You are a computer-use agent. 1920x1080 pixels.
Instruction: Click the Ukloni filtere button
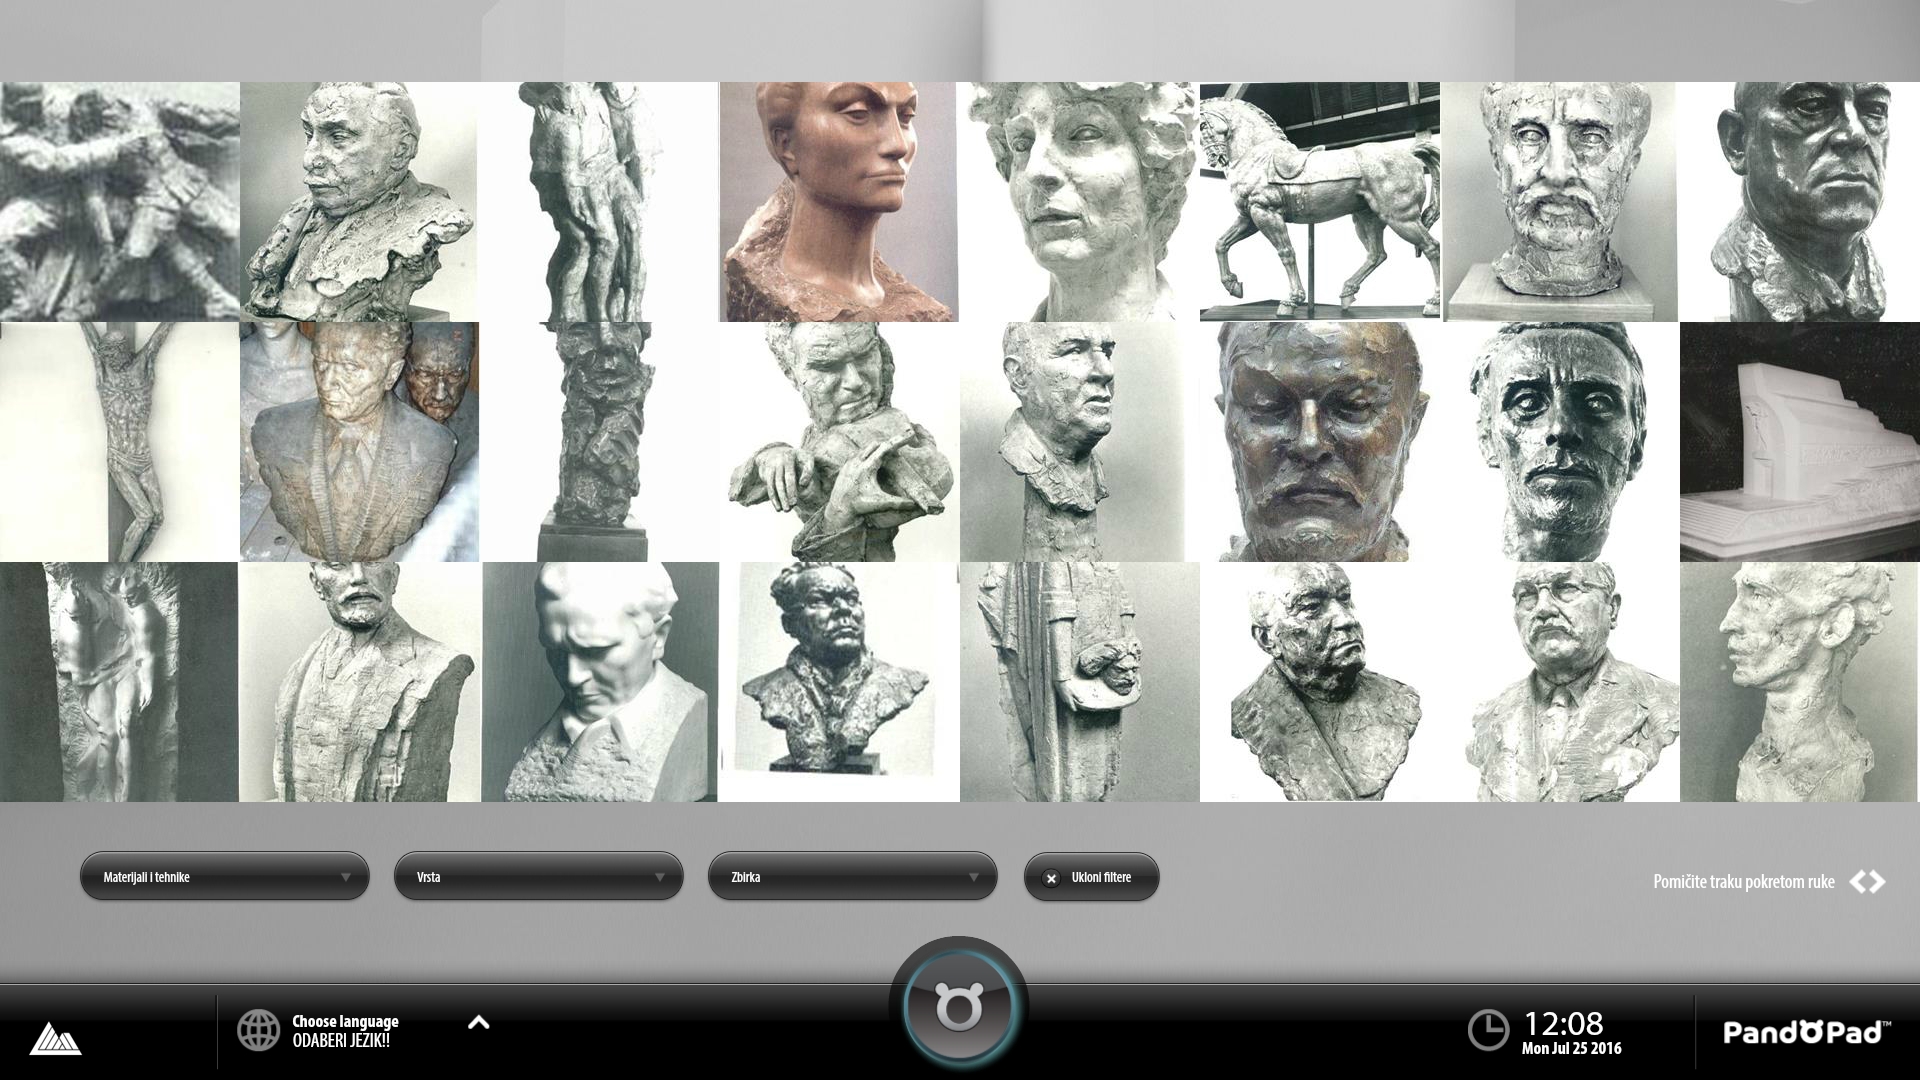(x=1091, y=877)
